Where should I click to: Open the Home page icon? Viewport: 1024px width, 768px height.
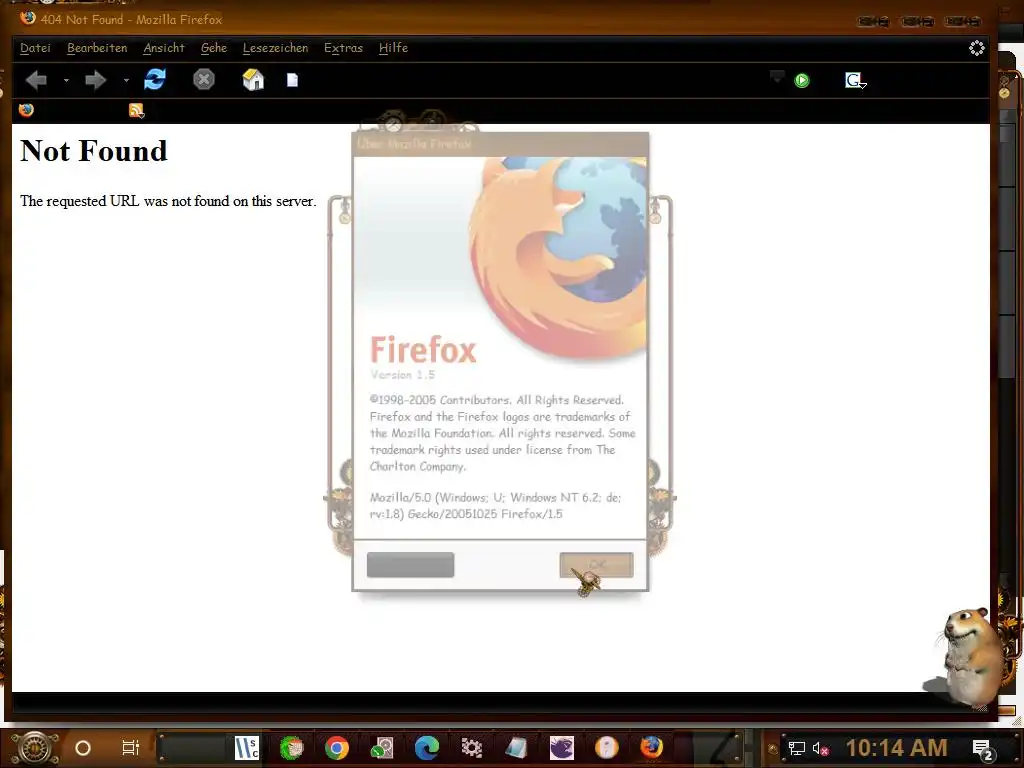click(253, 80)
